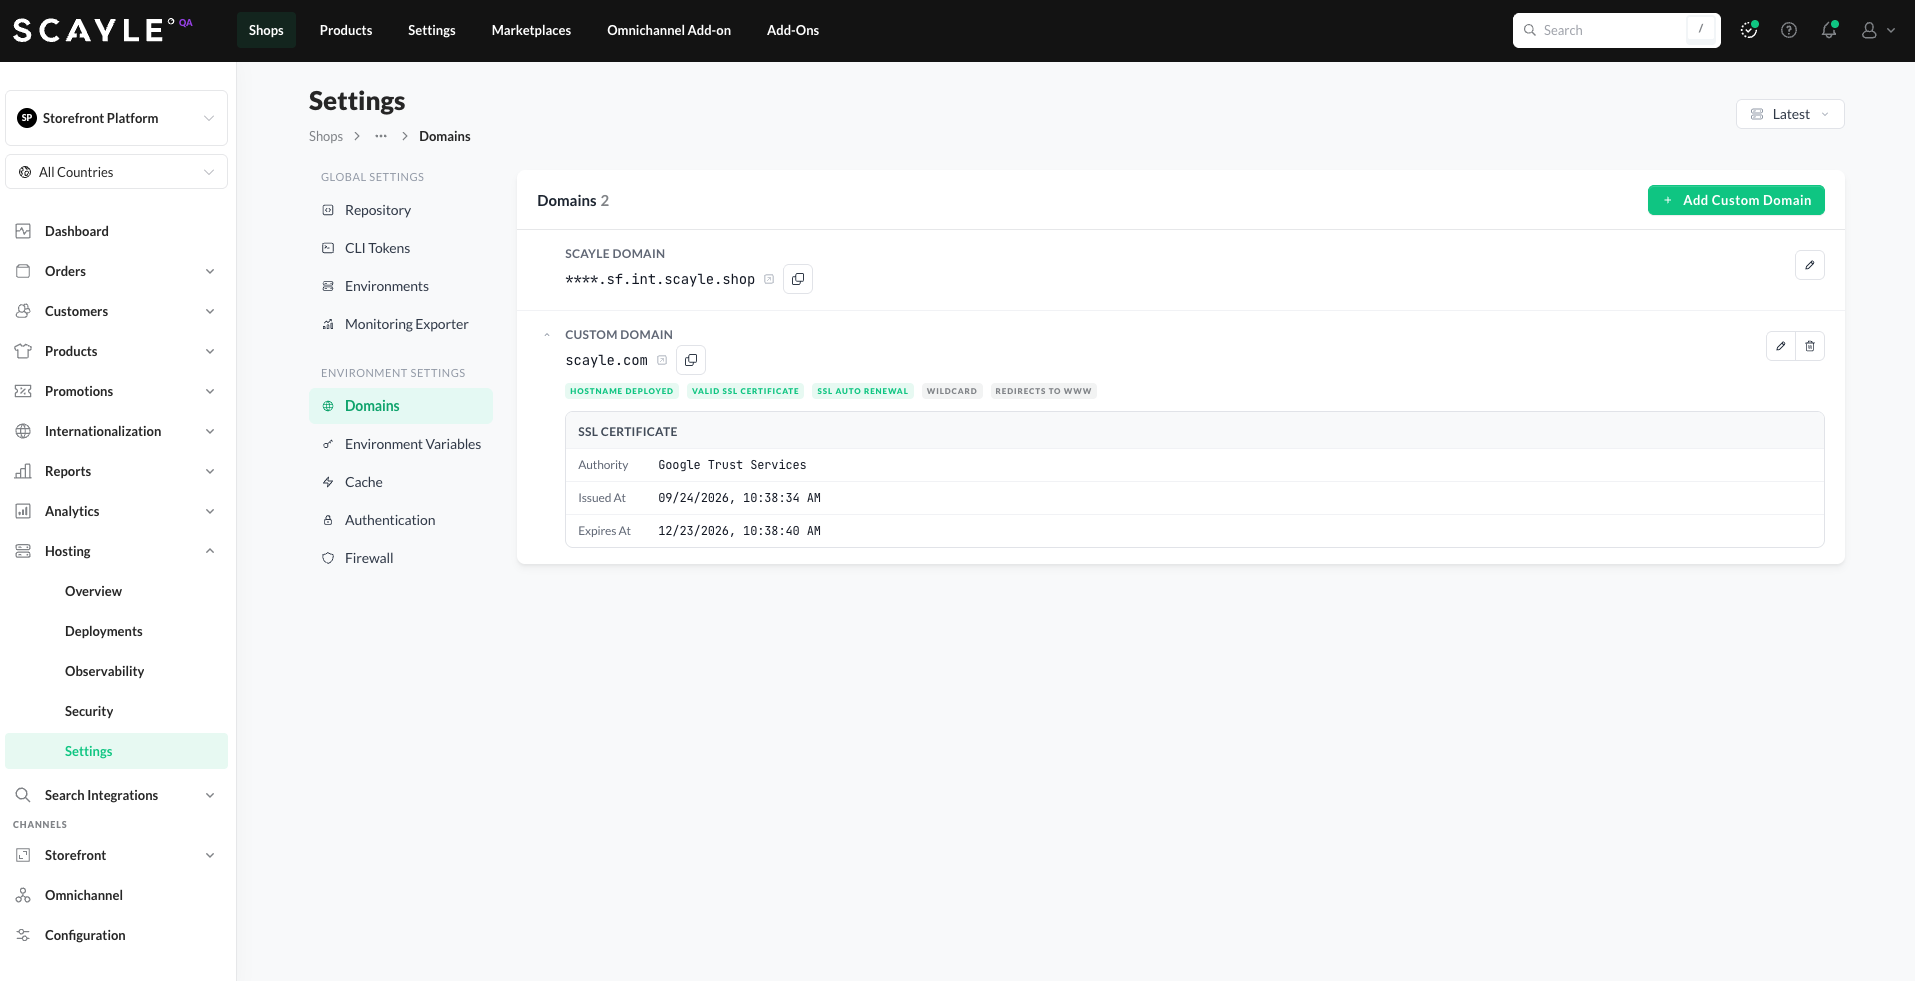This screenshot has width=1915, height=981.
Task: Open Hosting Observability page
Action: pyautogui.click(x=116, y=671)
